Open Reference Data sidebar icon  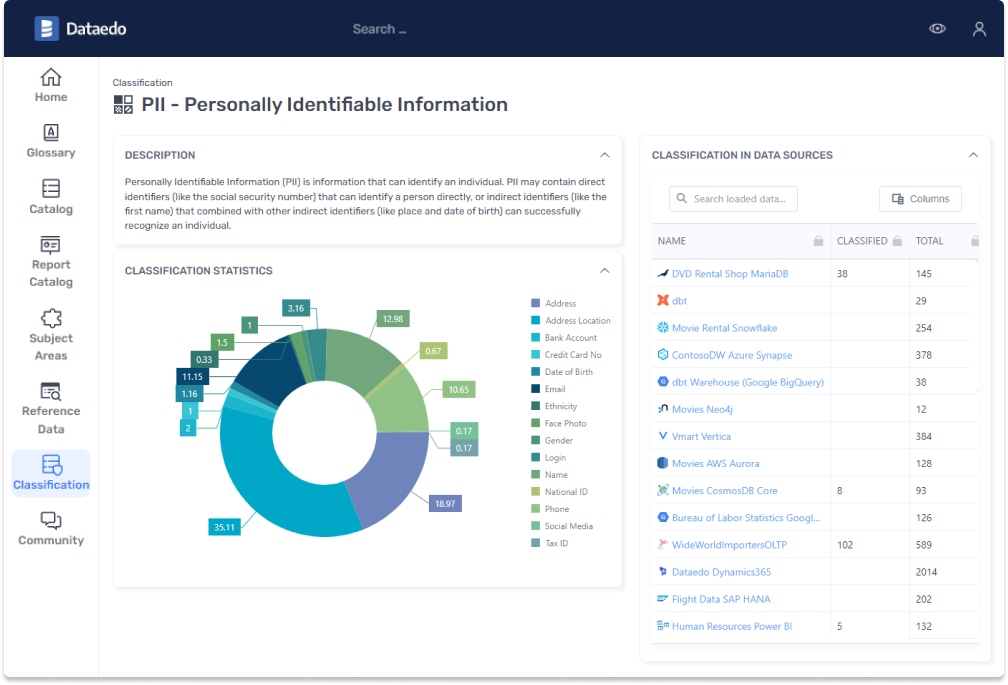(x=51, y=392)
